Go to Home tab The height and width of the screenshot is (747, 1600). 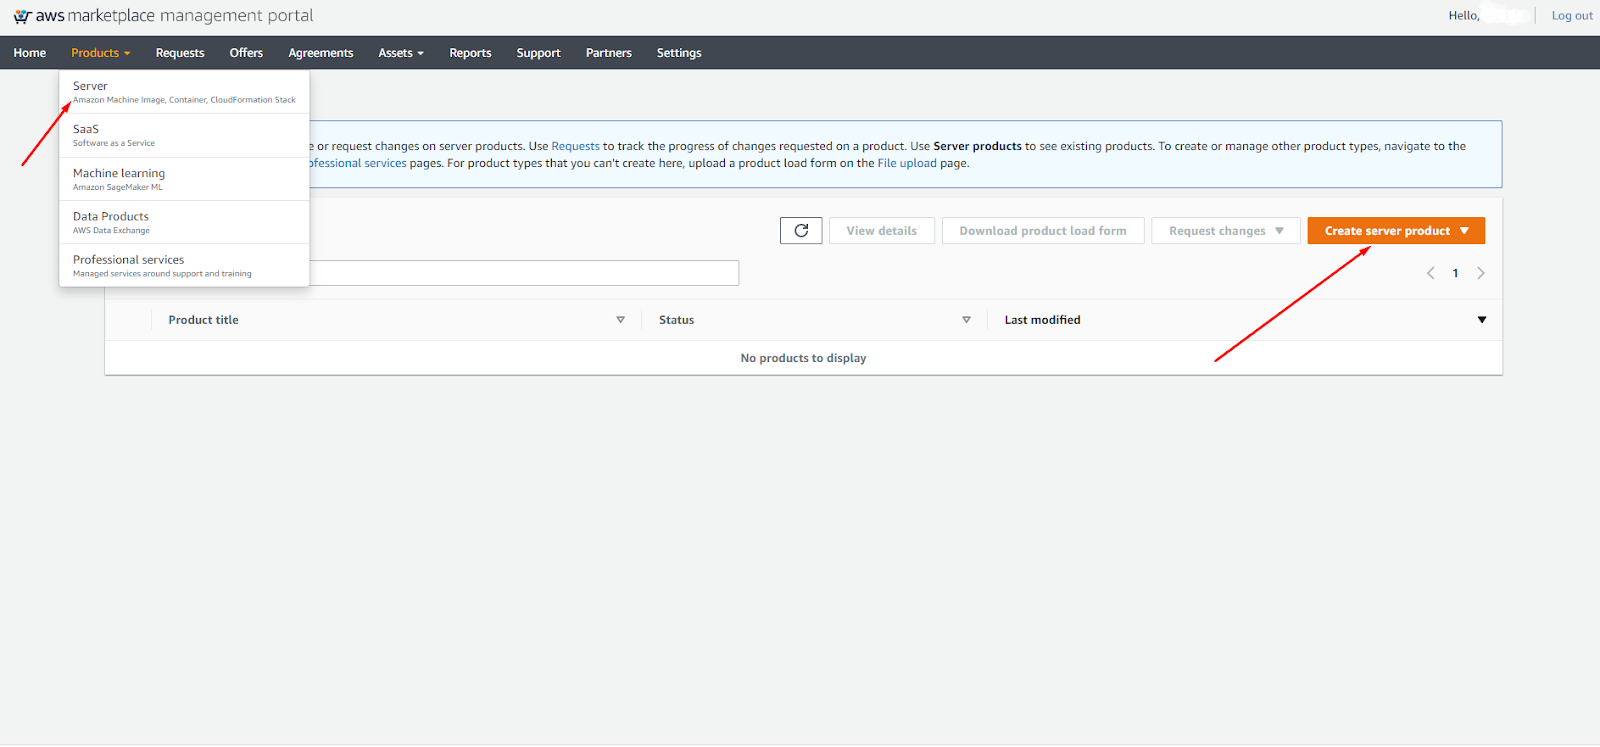point(30,53)
